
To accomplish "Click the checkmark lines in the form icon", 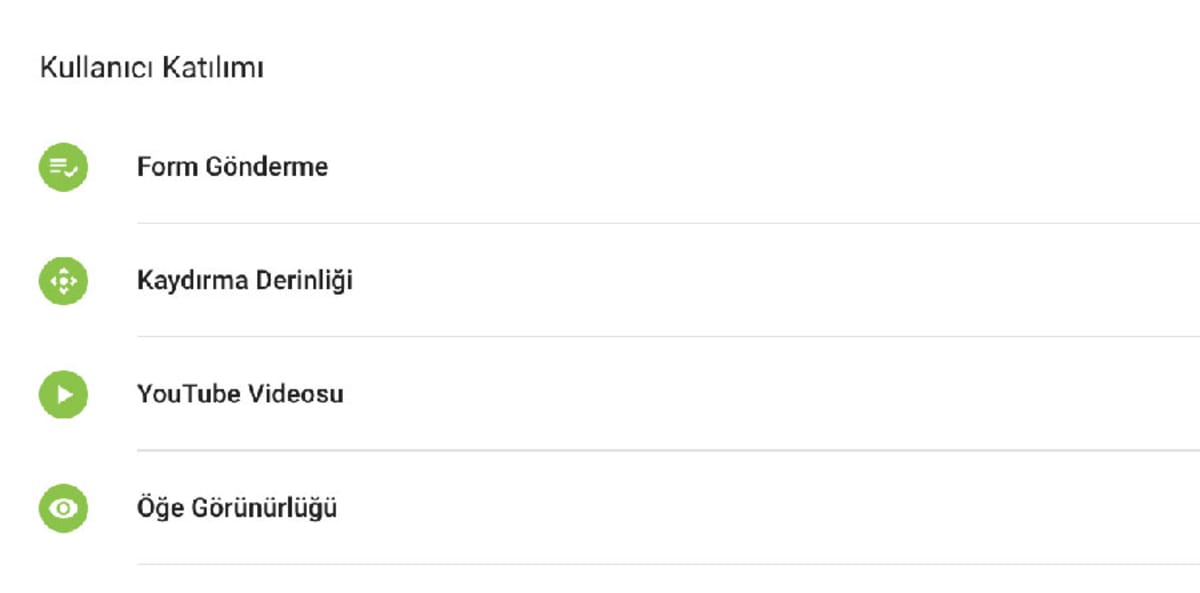I will coord(63,167).
